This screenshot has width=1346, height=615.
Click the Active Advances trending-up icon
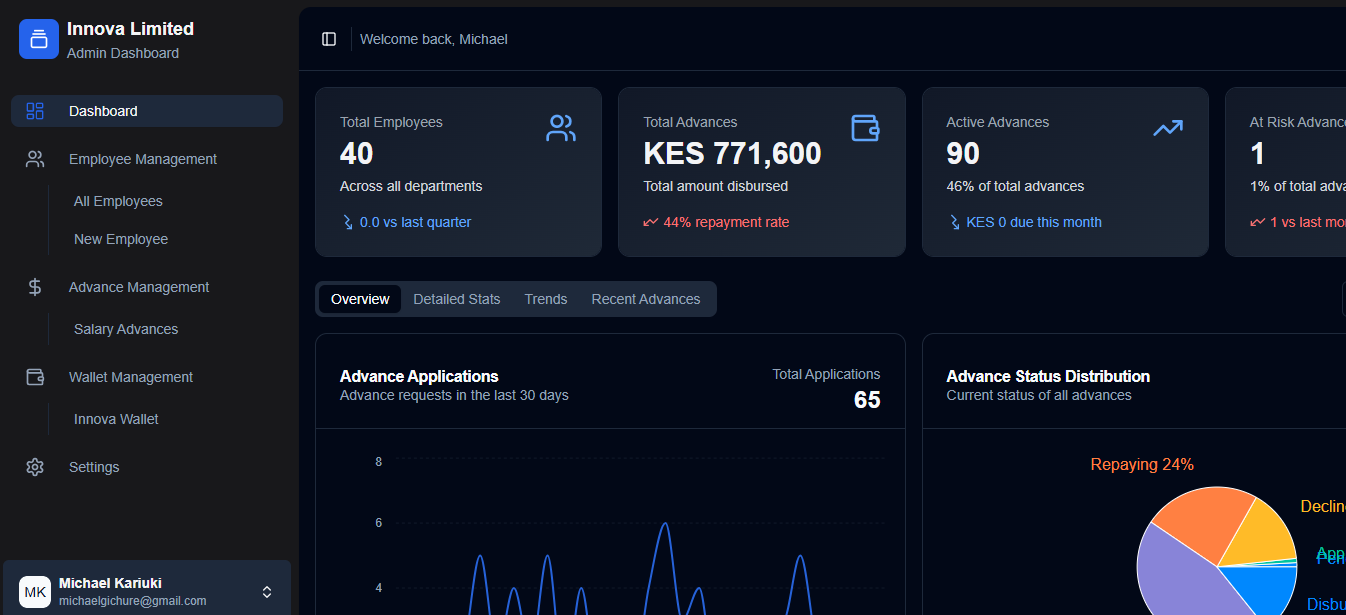pyautogui.click(x=1168, y=128)
